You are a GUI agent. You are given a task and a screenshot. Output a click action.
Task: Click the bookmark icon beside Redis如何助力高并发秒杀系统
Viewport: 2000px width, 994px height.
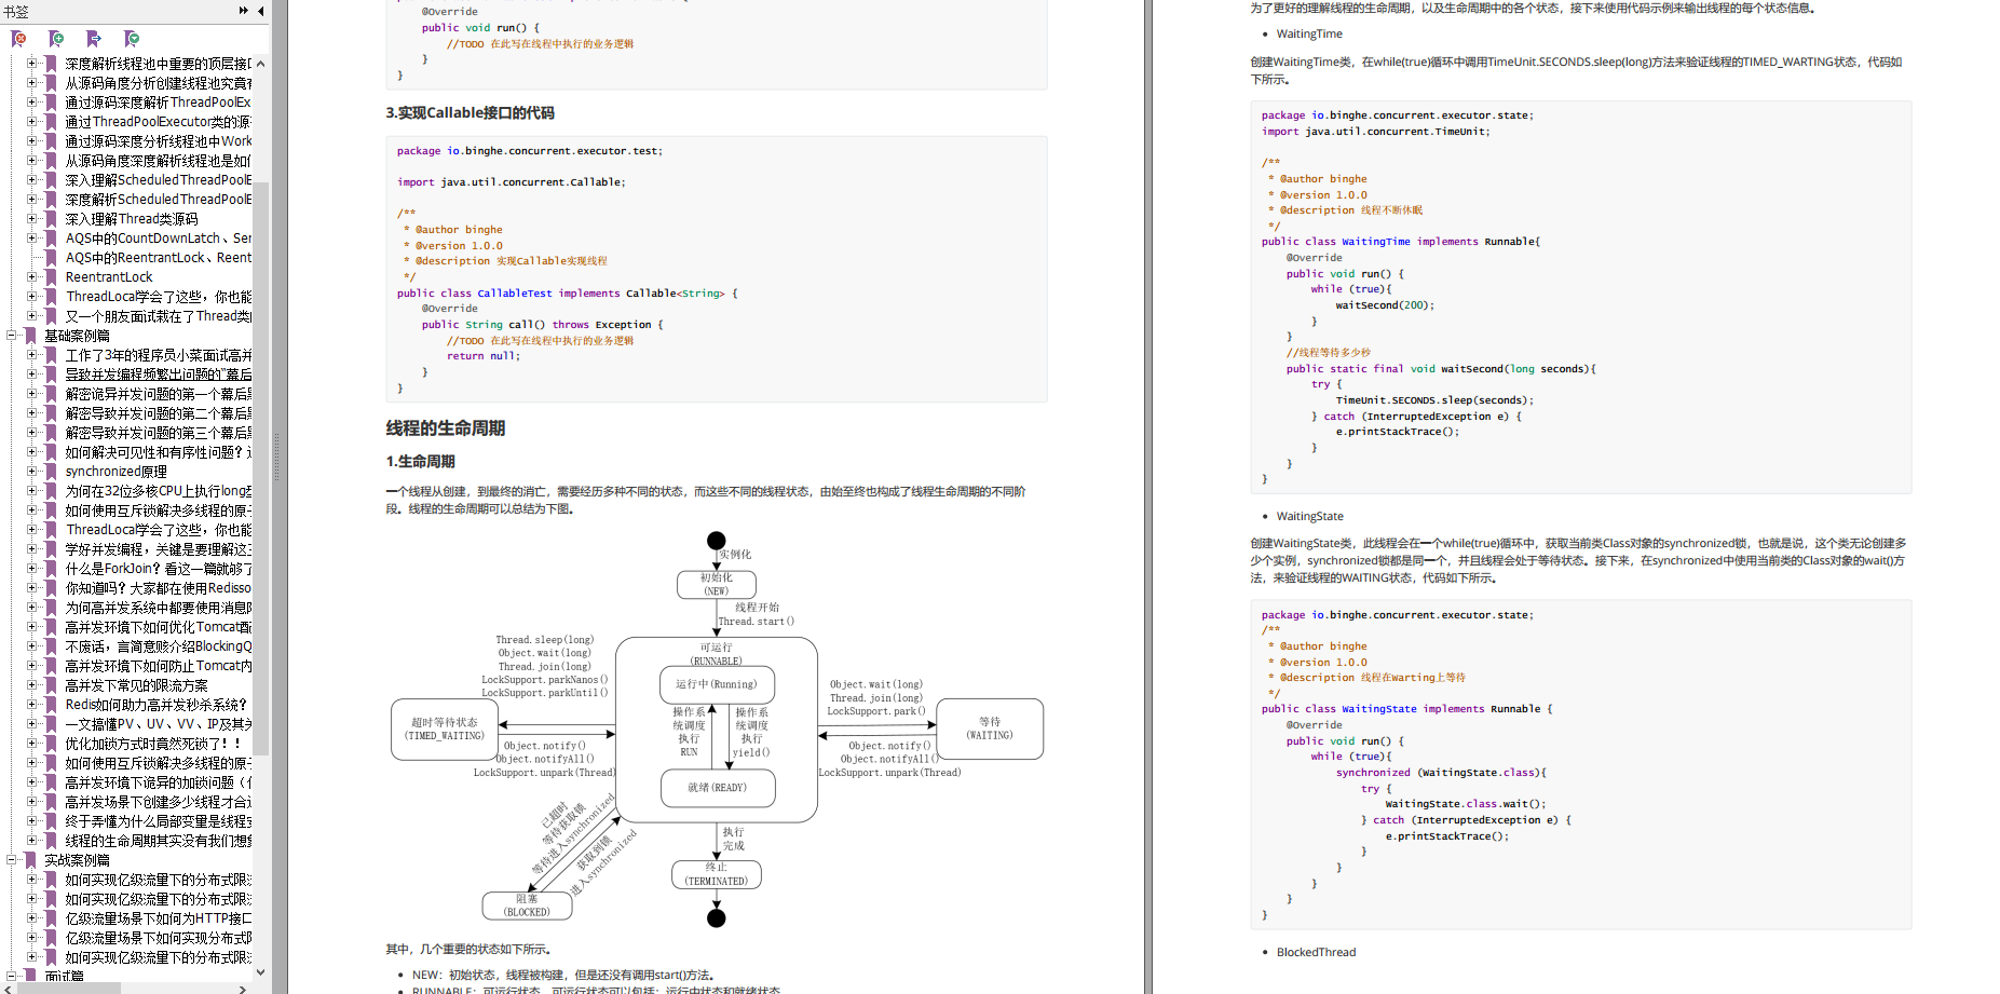point(51,704)
